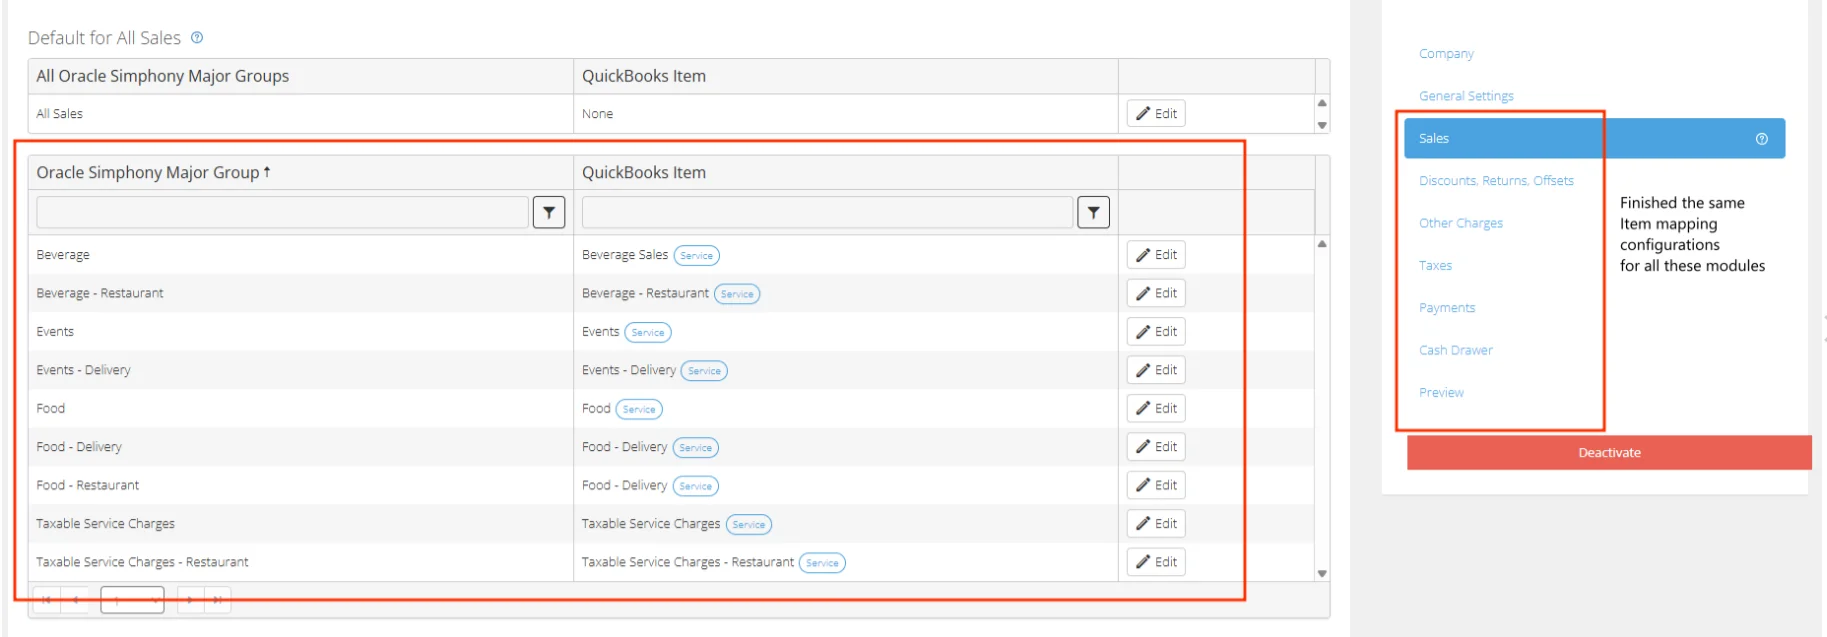This screenshot has height=637, width=1827.
Task: Open the filter icon for QuickBooks Item column
Action: tap(1093, 212)
